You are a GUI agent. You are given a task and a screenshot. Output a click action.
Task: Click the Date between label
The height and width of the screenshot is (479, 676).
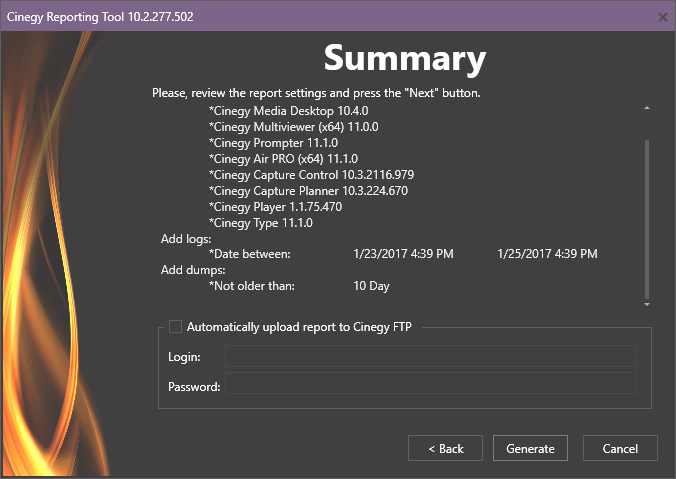(250, 254)
